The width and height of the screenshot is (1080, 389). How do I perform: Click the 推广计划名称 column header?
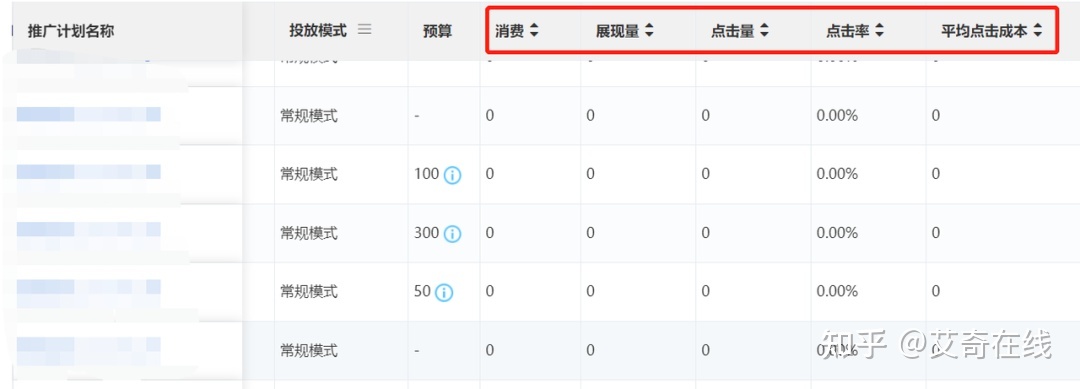point(71,31)
